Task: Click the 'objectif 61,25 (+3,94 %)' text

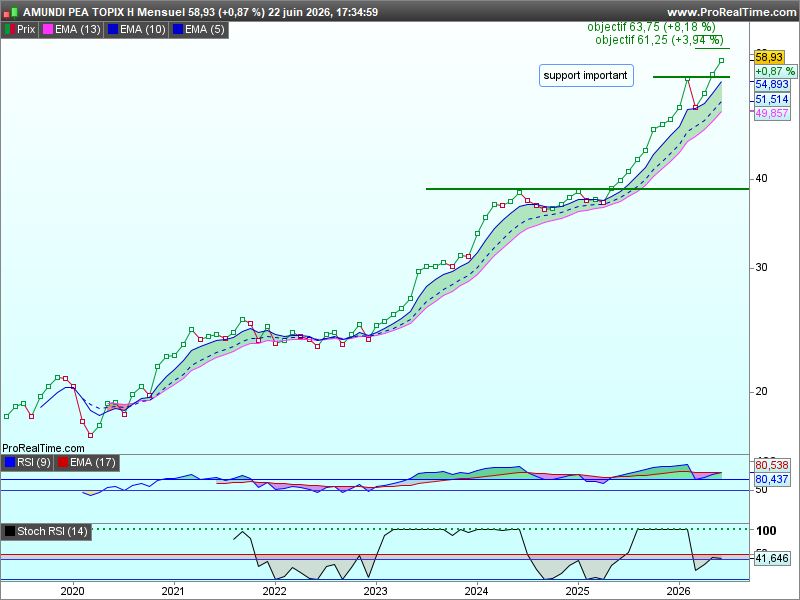Action: tap(659, 40)
